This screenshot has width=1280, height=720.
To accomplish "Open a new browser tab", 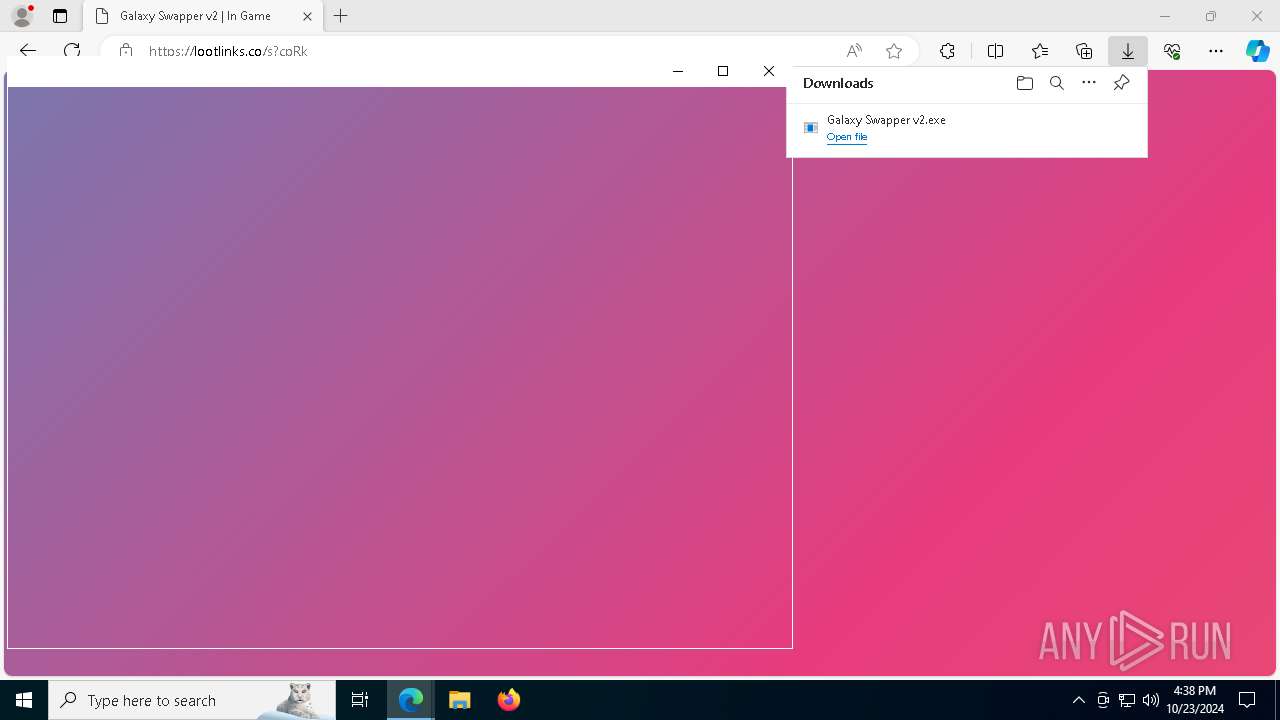I will tap(341, 16).
